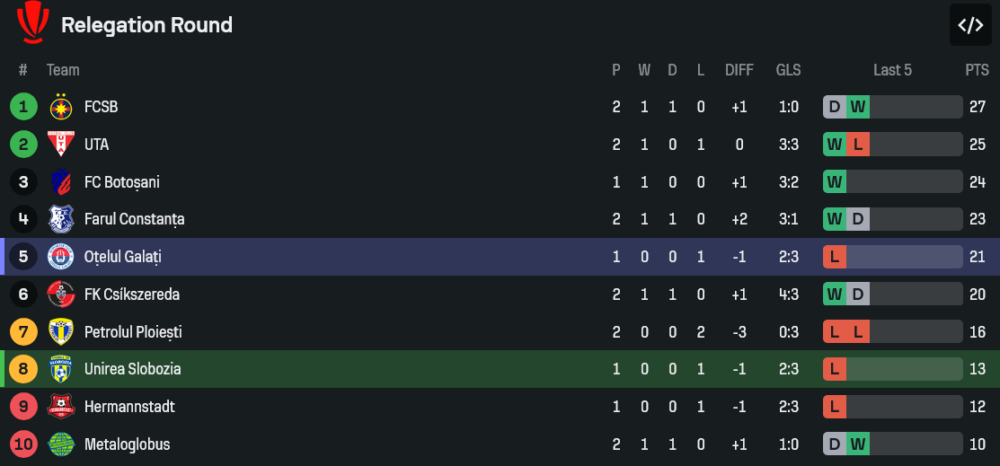This screenshot has height=466, width=1000.
Task: Click the FK Csíkszereda team crest
Action: (x=61, y=294)
